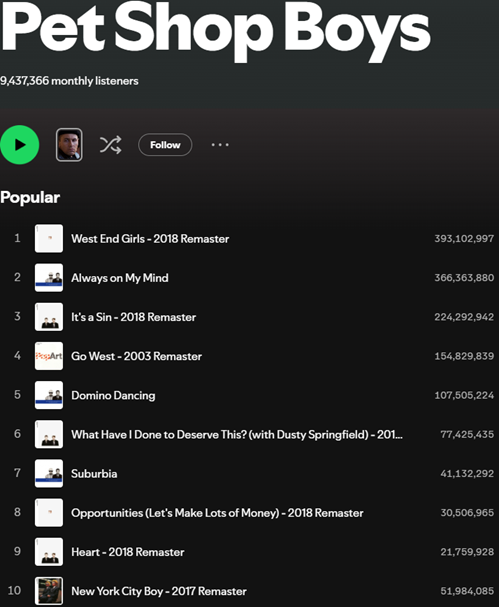Click track number 6 beside What Have I Done
499x607 pixels.
17,434
